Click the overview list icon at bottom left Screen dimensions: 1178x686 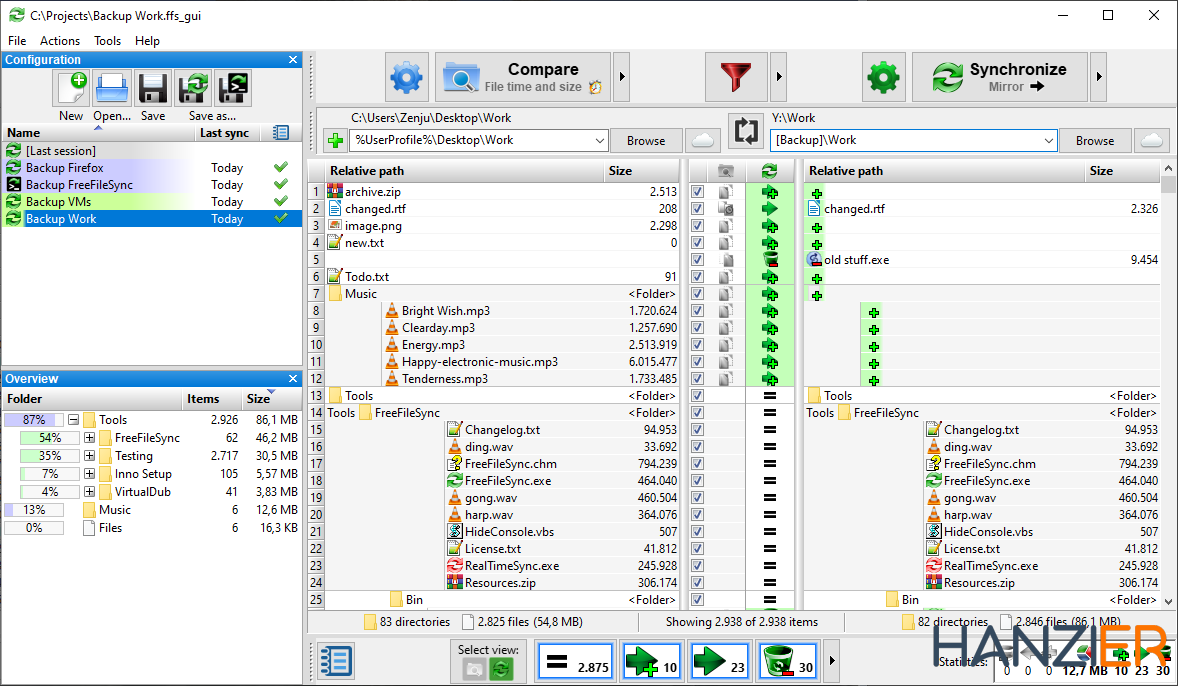click(336, 661)
